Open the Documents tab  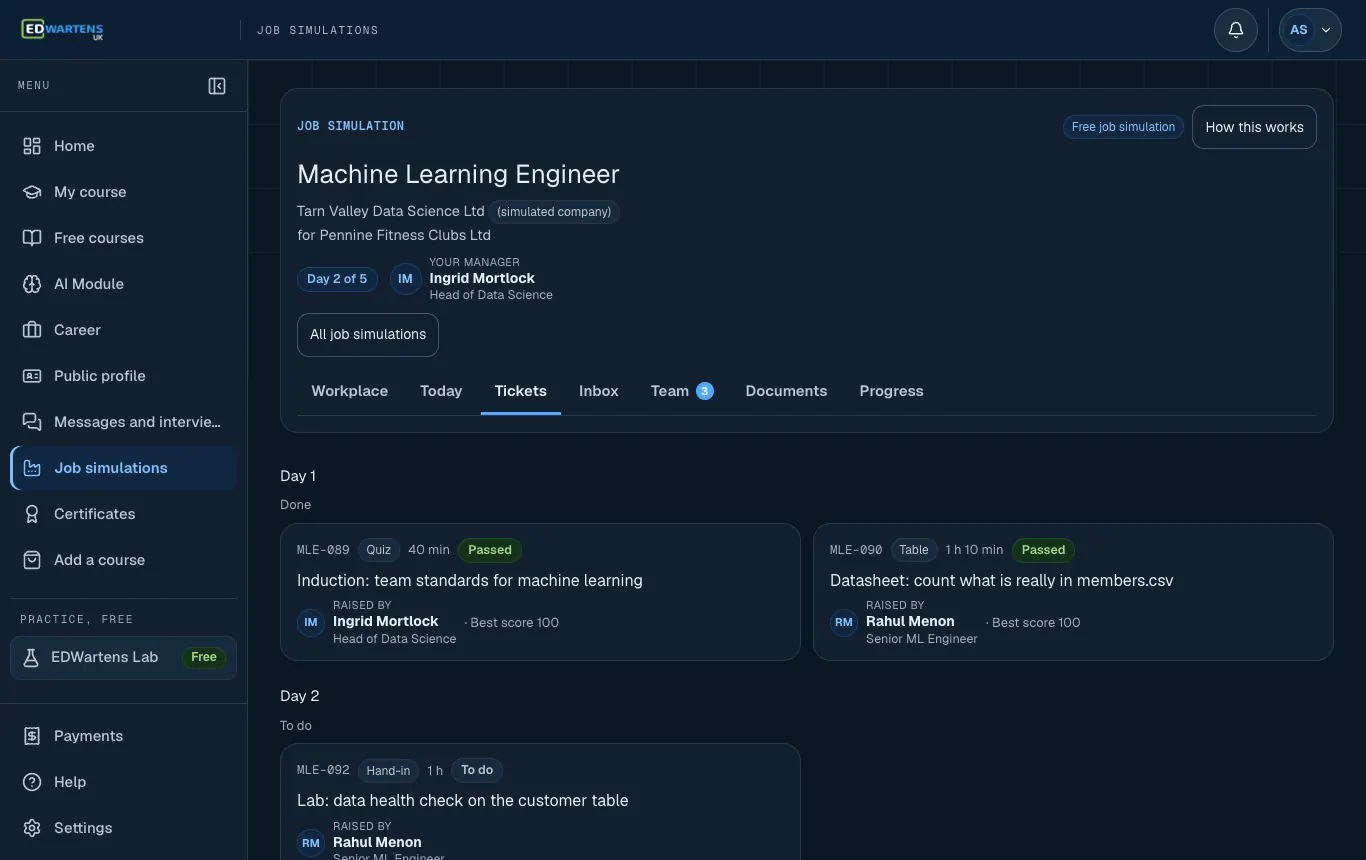[786, 391]
